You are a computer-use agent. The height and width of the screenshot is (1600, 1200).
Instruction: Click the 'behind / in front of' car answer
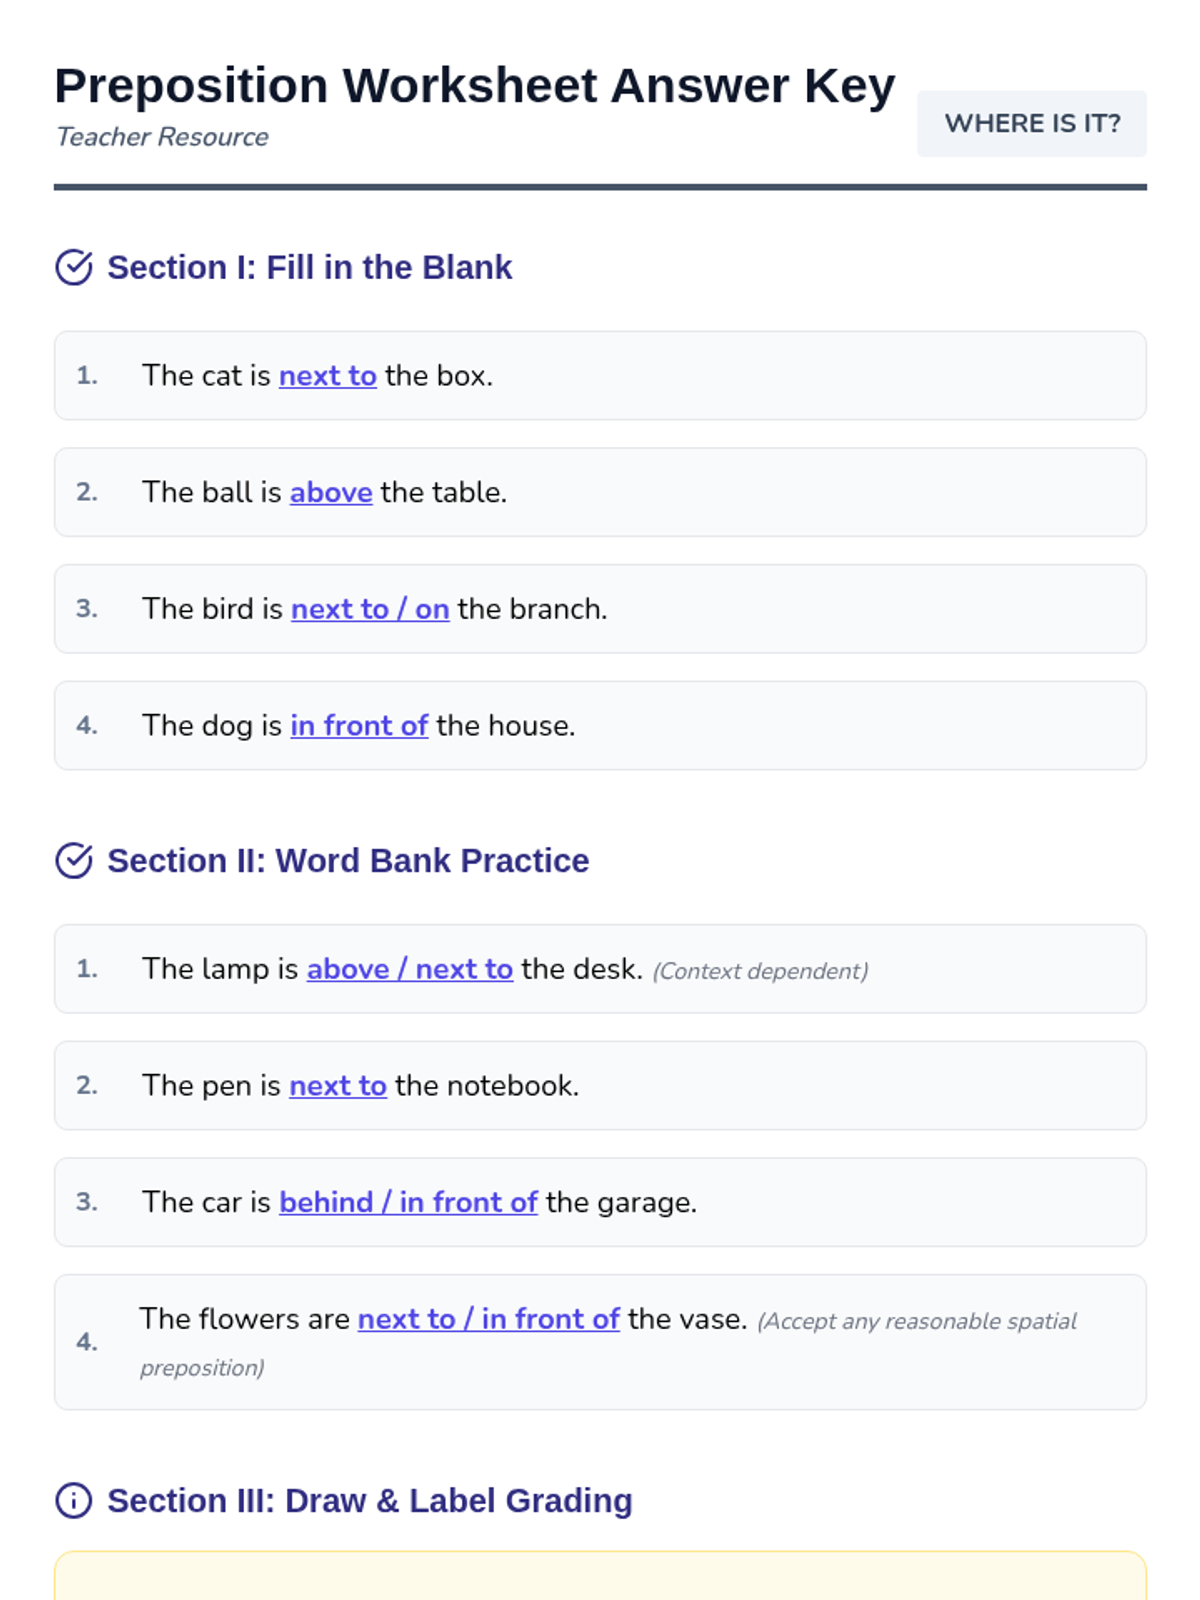point(408,1202)
